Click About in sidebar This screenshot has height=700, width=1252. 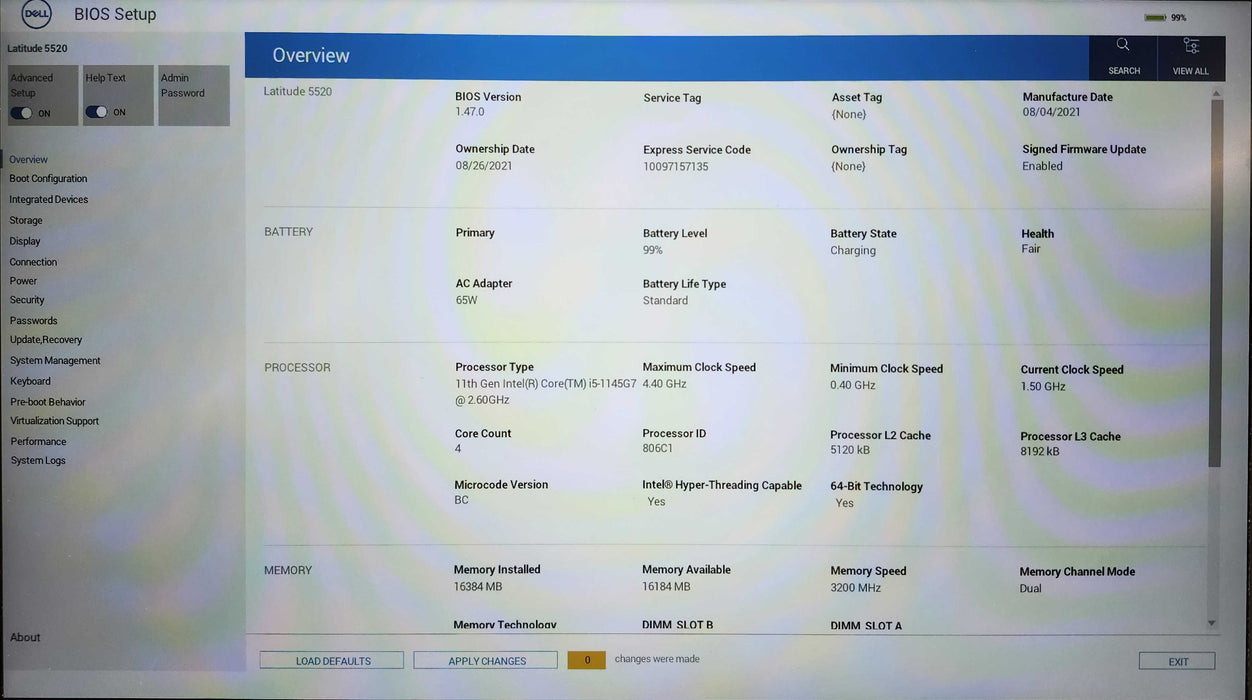pyautogui.click(x=25, y=637)
